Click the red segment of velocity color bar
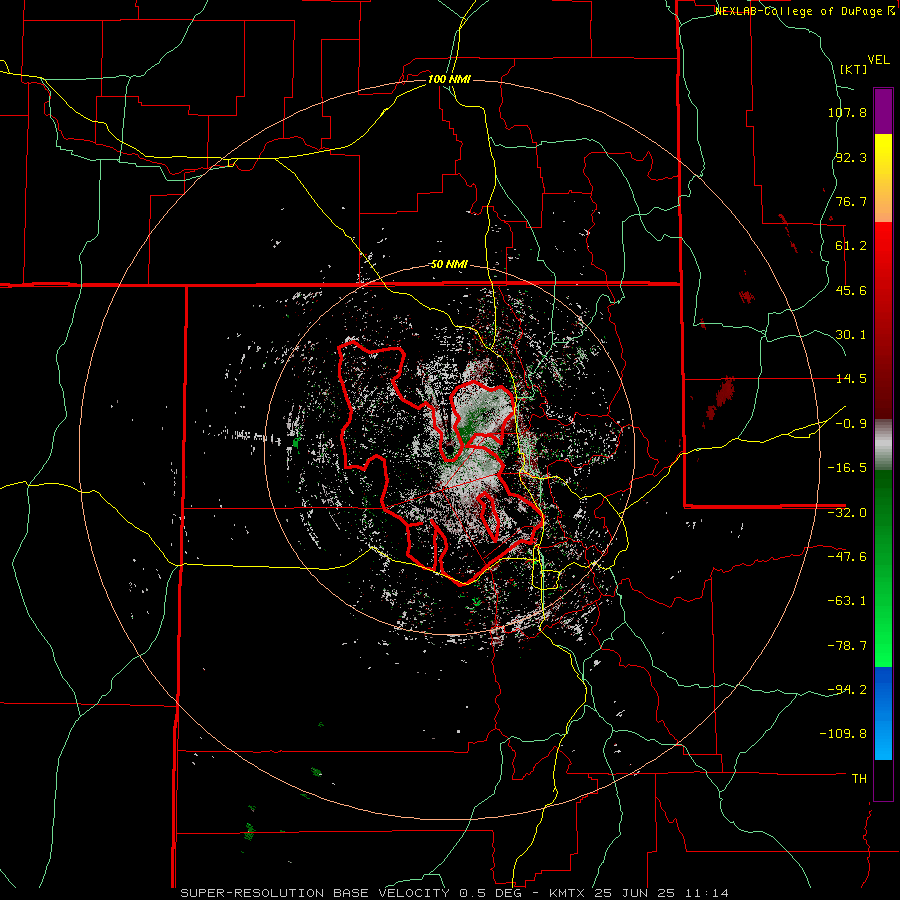This screenshot has width=900, height=900. pos(883,320)
